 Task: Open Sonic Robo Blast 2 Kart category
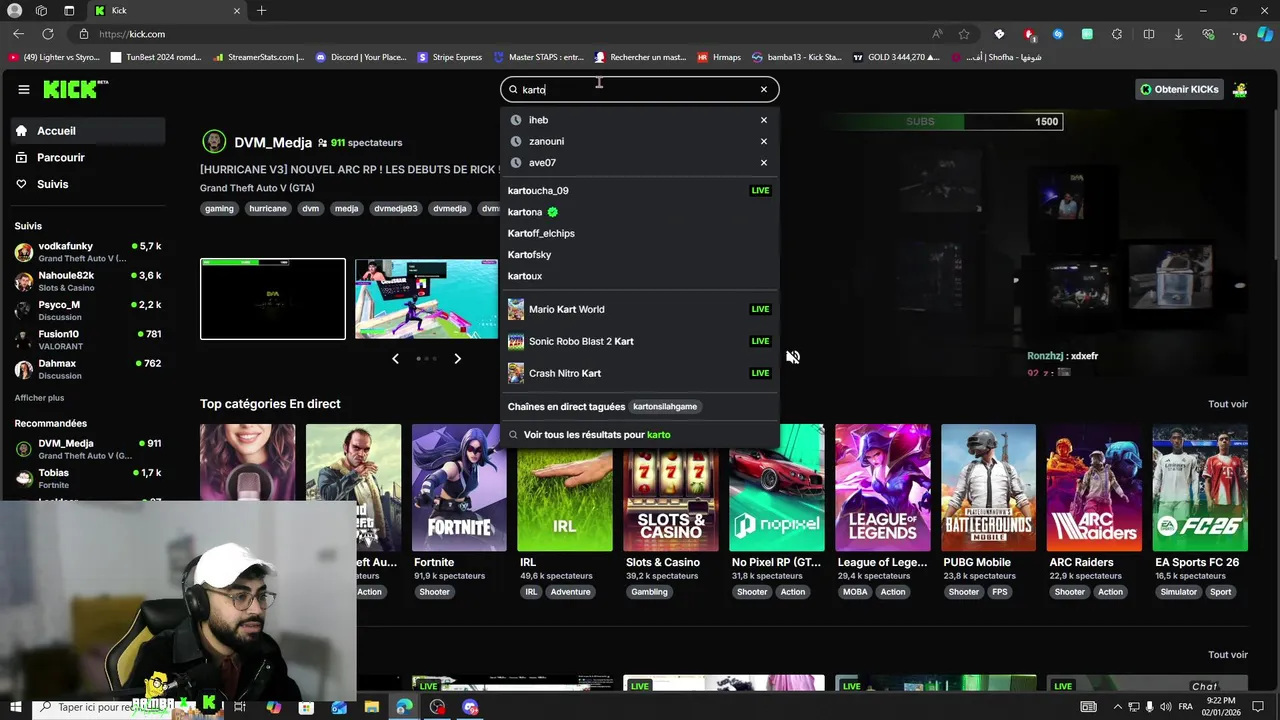tap(640, 341)
